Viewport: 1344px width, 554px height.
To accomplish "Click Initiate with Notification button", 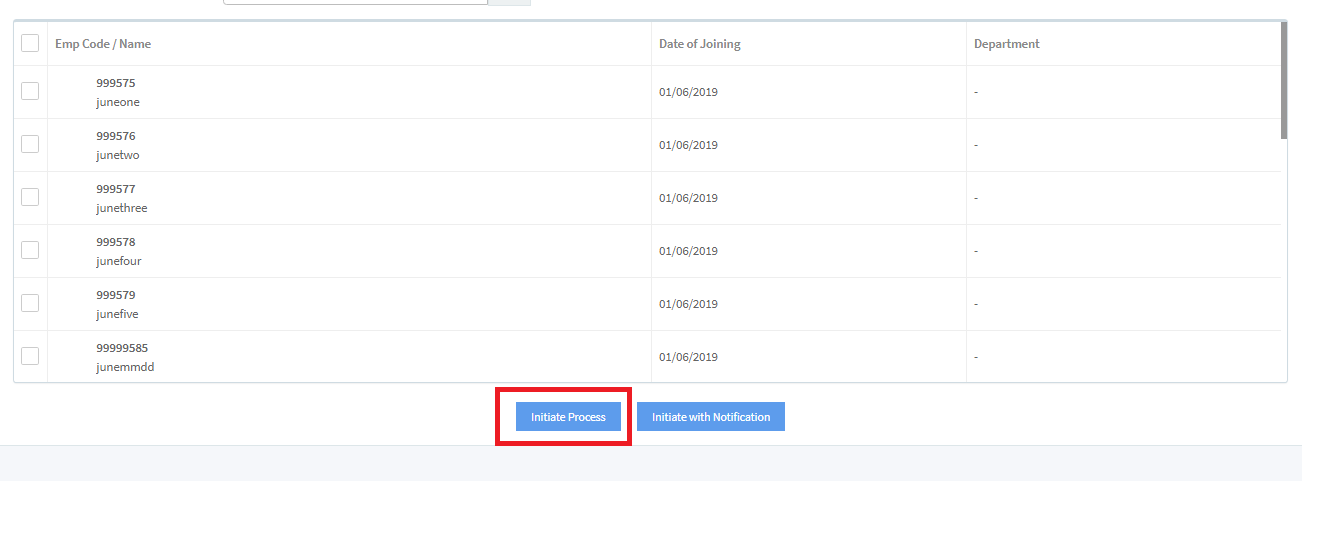I will pos(711,417).
